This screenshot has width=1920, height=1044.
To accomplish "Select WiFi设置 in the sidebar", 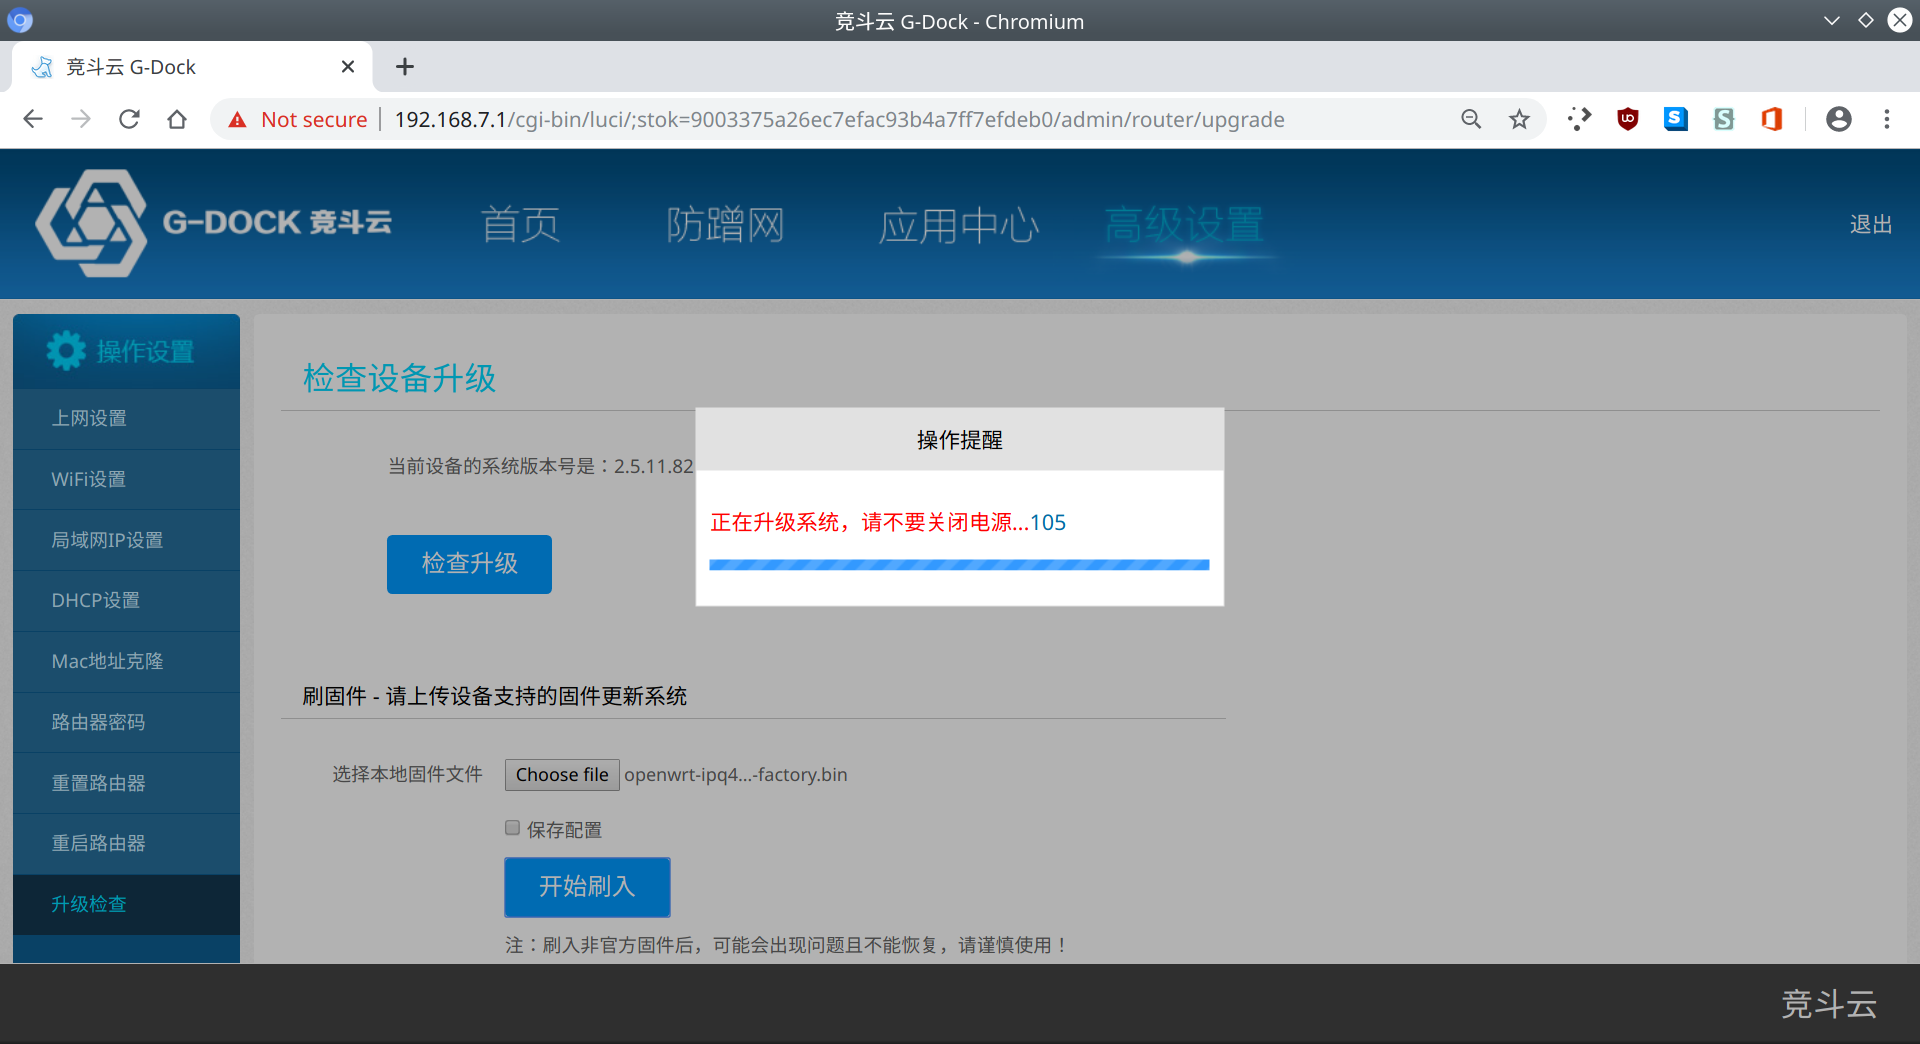I will [x=89, y=479].
